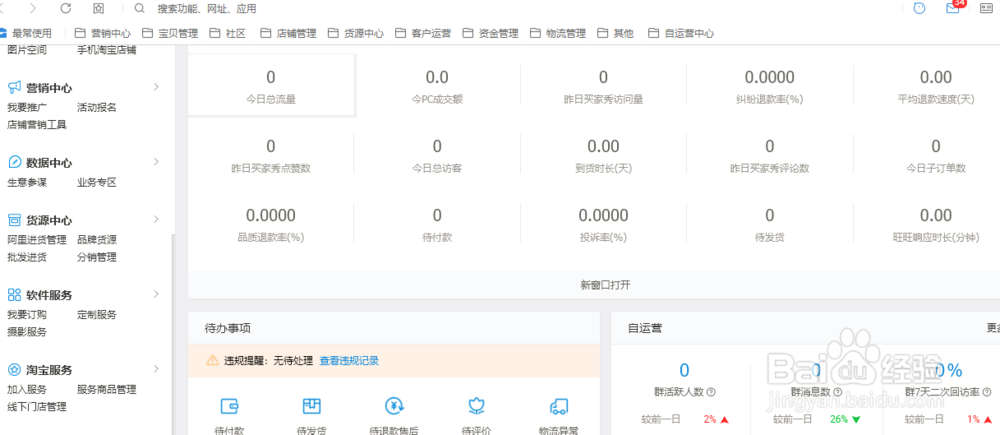Click the 待发货 package icon
Screen dimensions: 1000x435
(x=311, y=406)
